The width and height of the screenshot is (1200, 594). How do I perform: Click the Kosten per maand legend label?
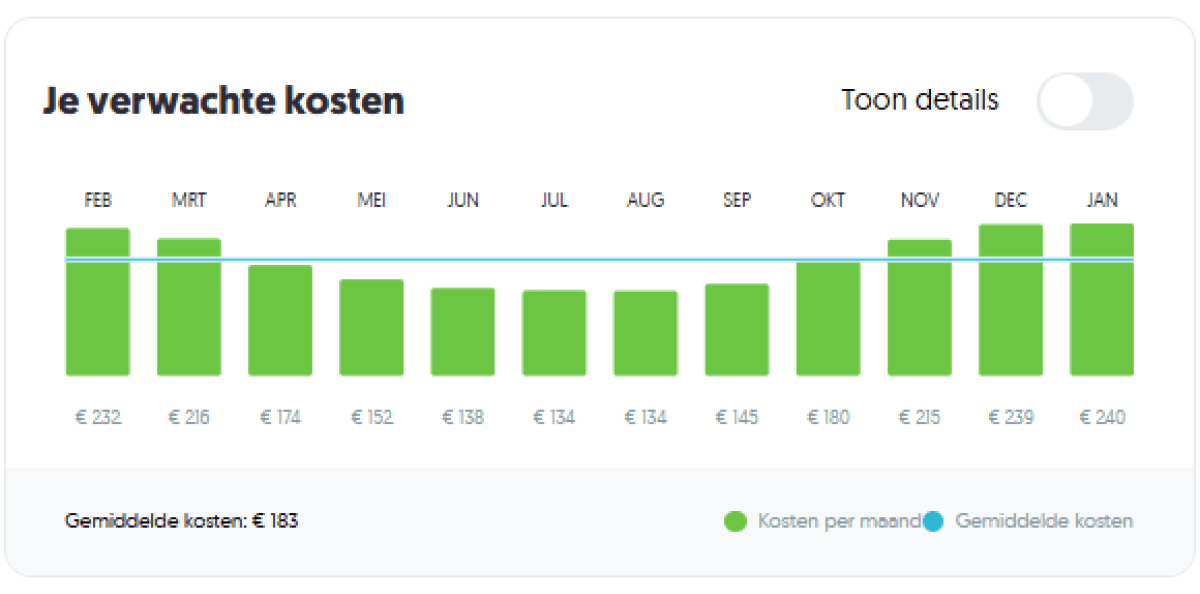[838, 521]
